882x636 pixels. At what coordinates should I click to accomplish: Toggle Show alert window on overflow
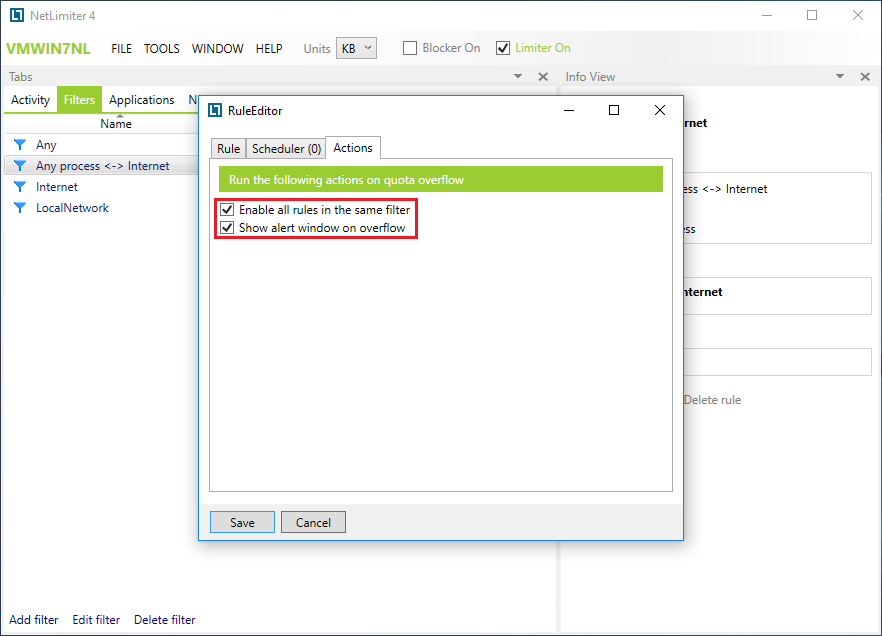coord(228,228)
